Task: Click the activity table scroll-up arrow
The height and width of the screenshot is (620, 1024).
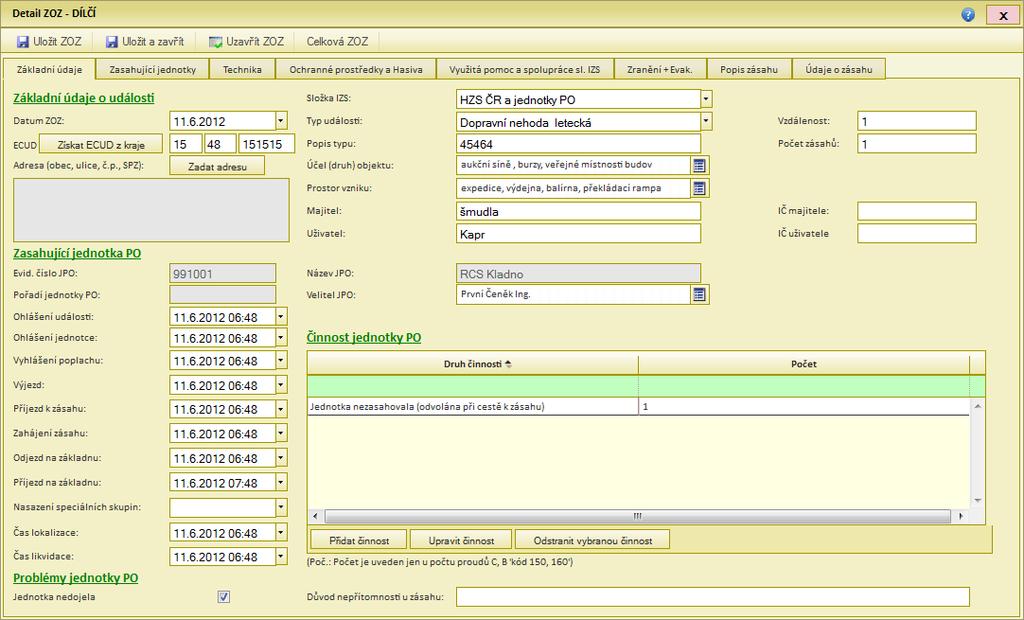Action: 978,406
